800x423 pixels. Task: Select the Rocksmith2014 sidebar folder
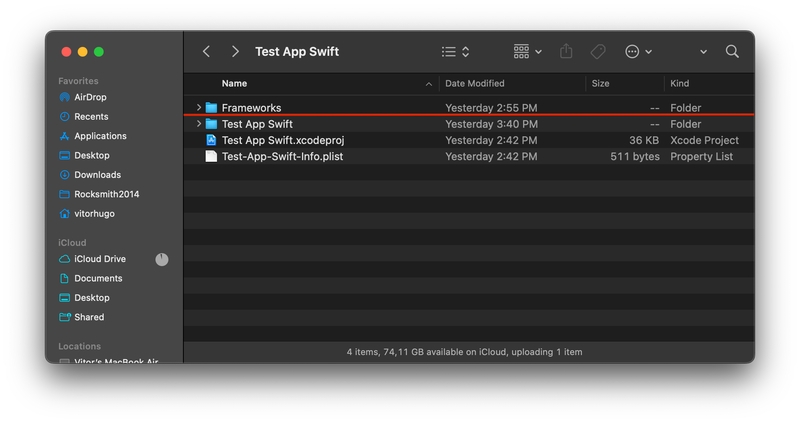[105, 194]
